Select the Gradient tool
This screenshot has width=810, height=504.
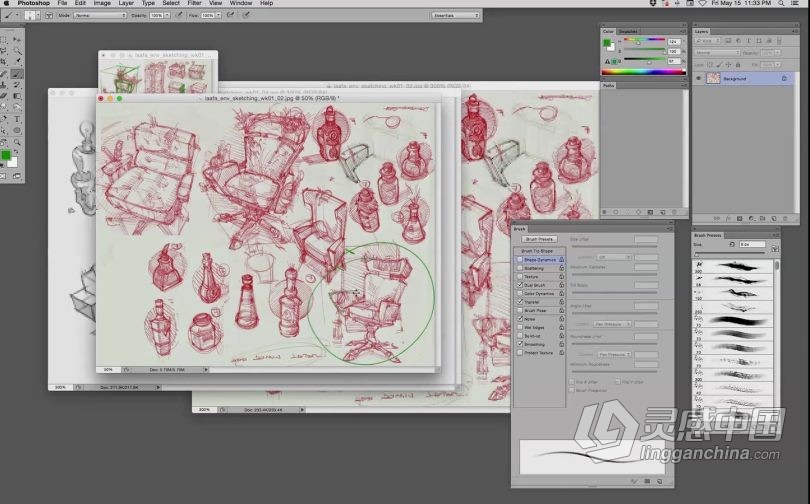[x=17, y=96]
